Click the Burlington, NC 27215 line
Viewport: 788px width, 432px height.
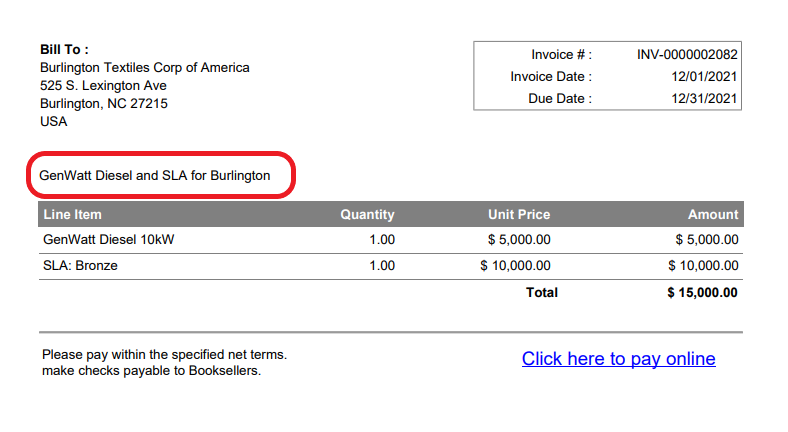coord(103,103)
